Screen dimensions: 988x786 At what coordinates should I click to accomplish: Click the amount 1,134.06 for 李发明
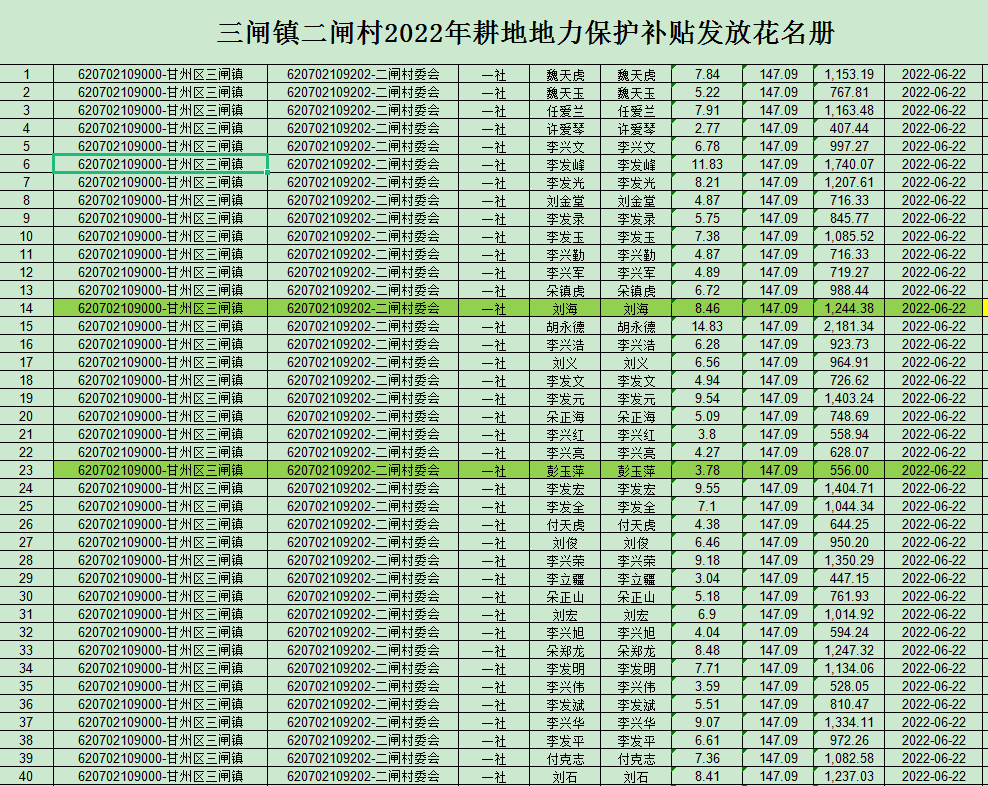click(x=849, y=669)
